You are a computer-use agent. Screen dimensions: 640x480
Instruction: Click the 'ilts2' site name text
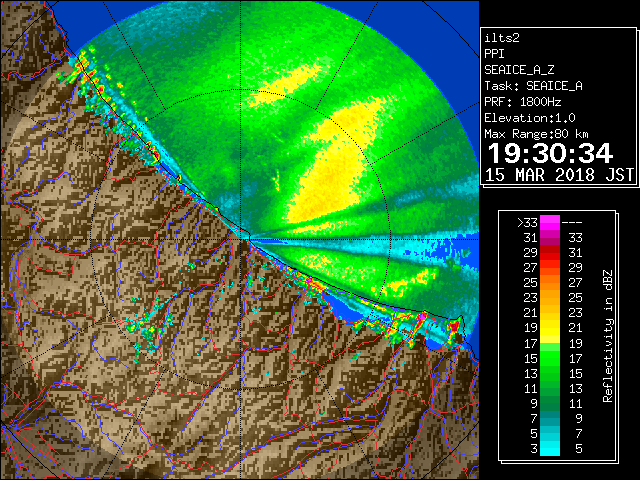pos(502,38)
